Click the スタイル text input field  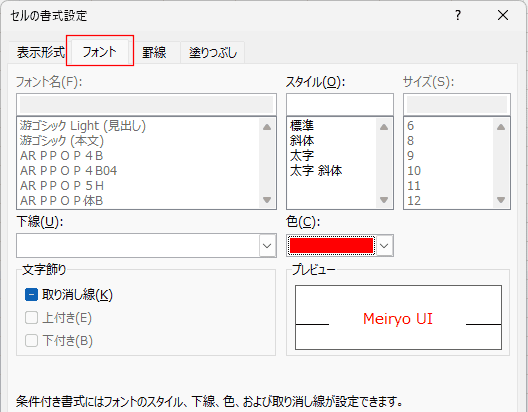point(340,105)
